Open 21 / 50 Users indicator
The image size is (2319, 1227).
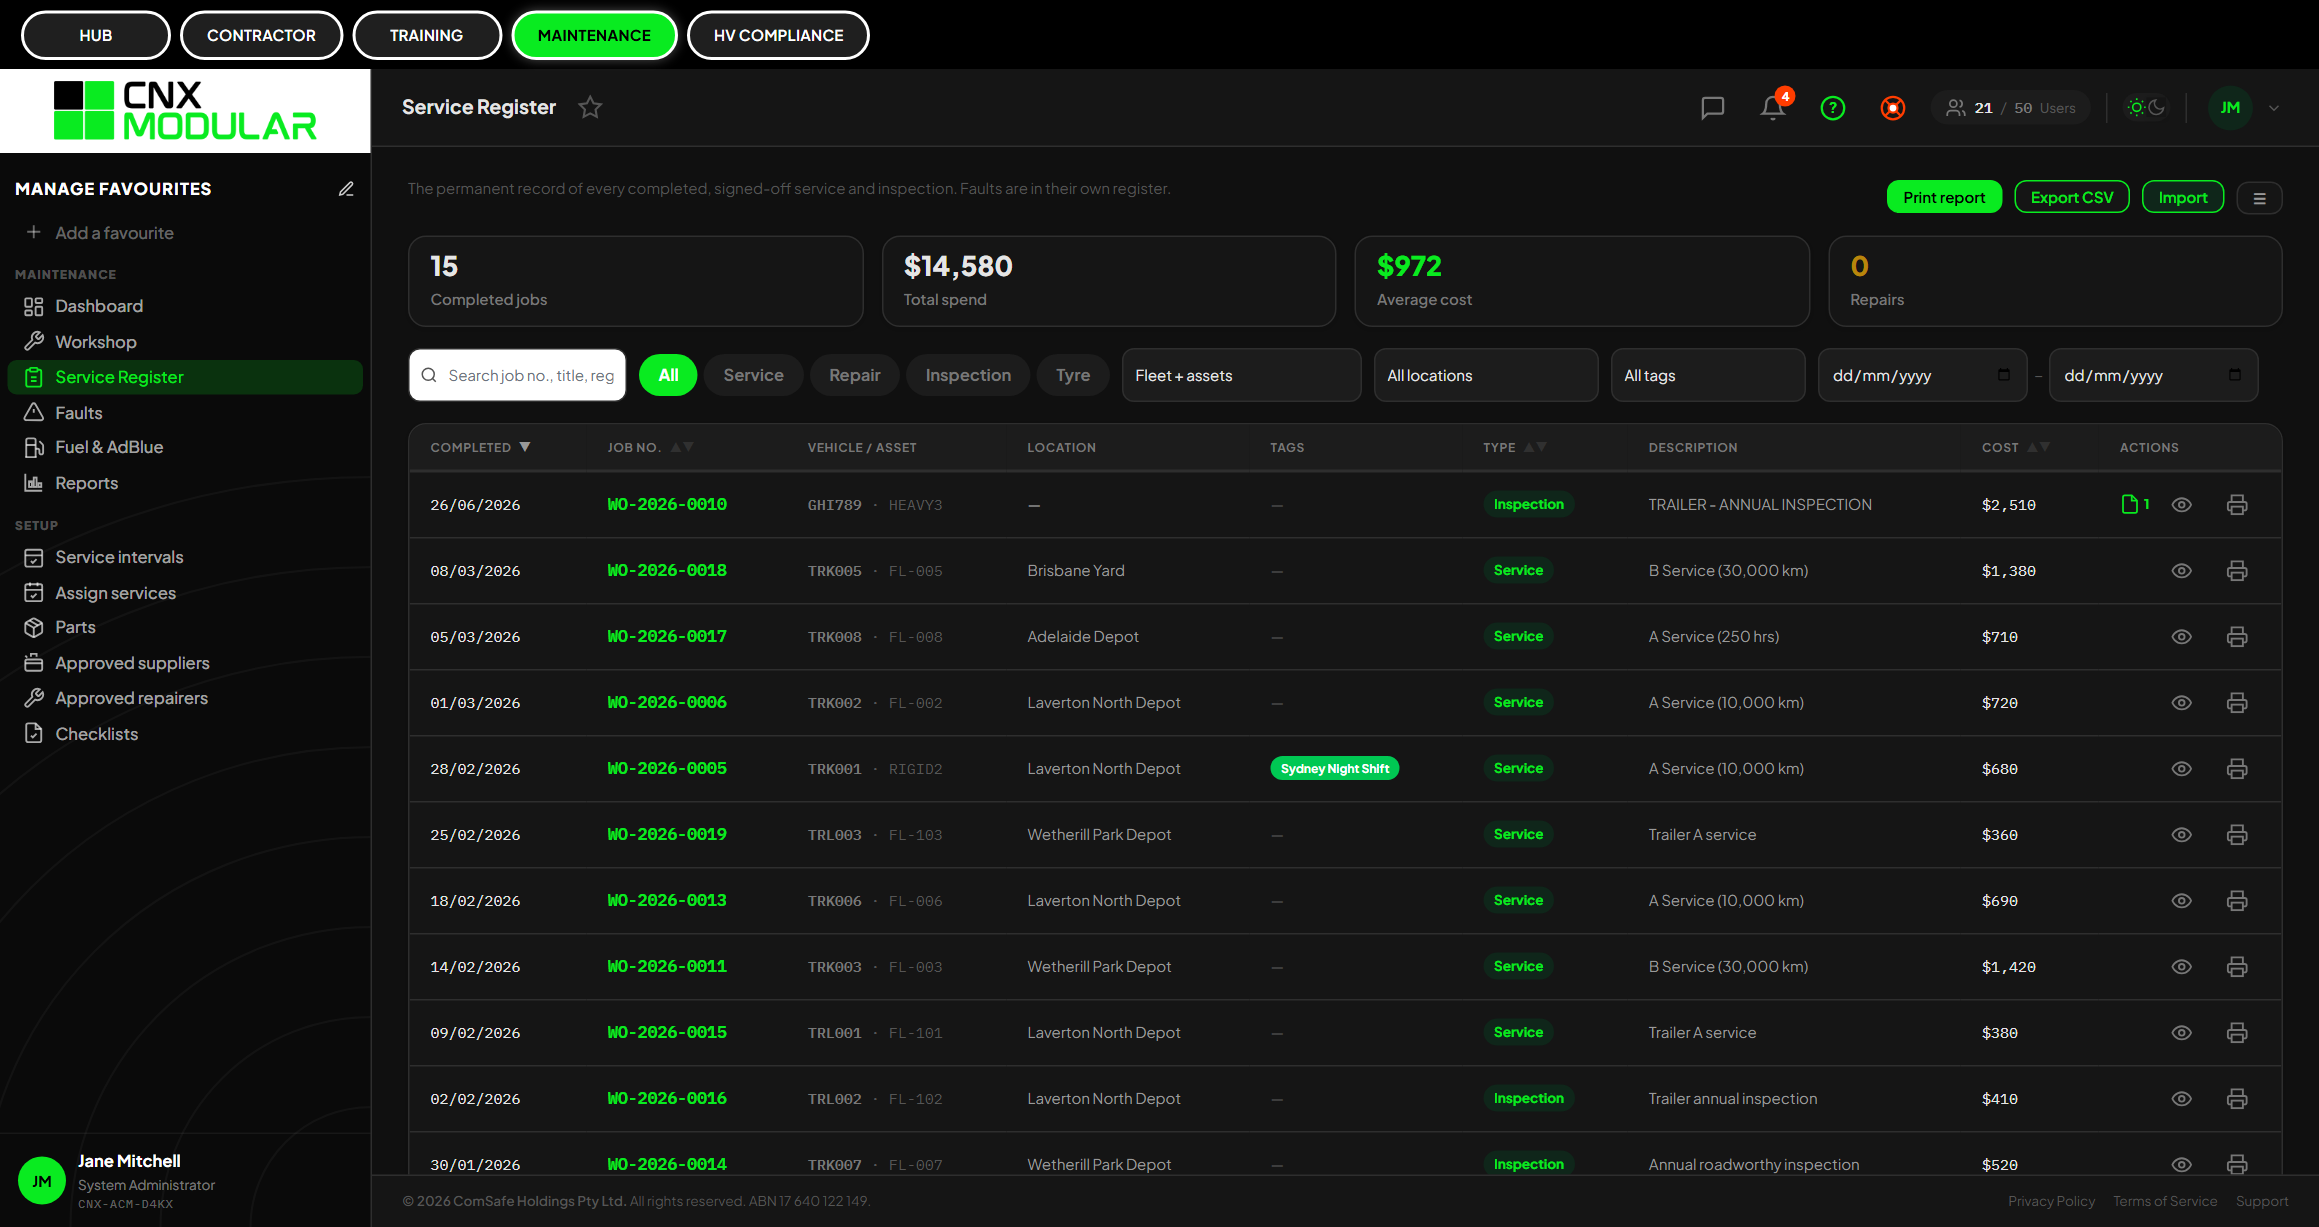tap(2010, 108)
